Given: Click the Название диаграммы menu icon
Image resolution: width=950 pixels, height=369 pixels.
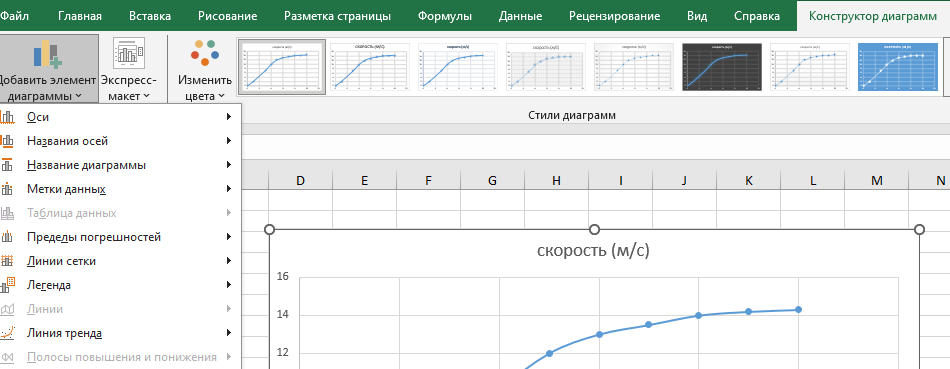Looking at the screenshot, I should 7,165.
